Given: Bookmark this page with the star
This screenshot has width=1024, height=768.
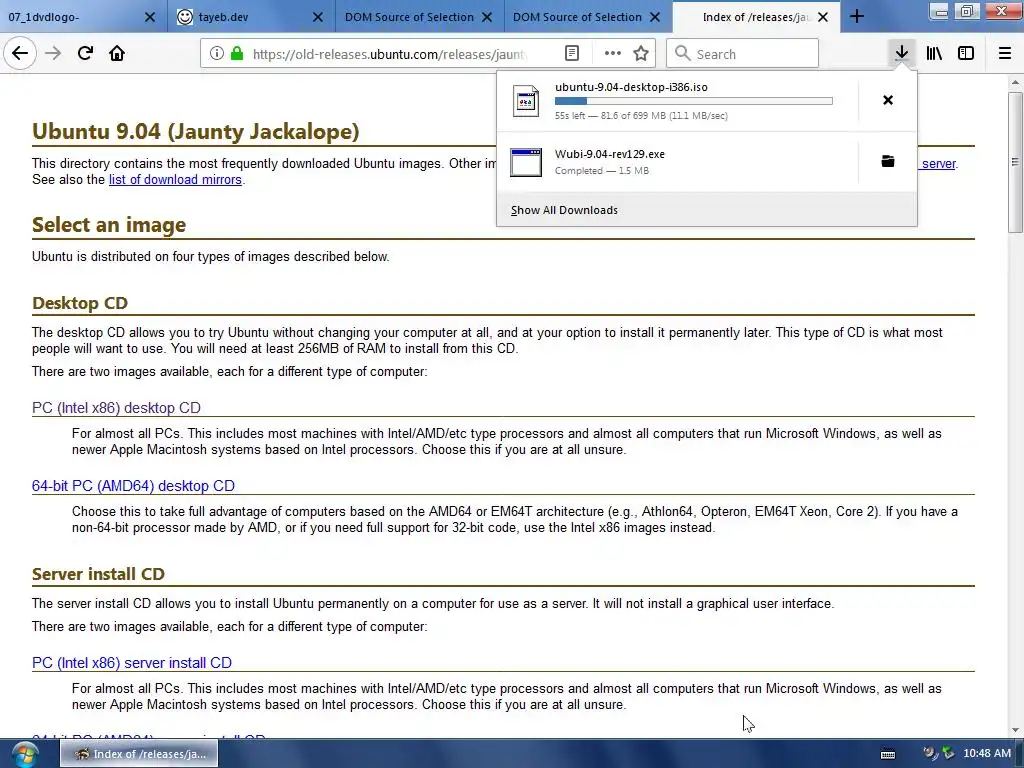Looking at the screenshot, I should coord(641,54).
